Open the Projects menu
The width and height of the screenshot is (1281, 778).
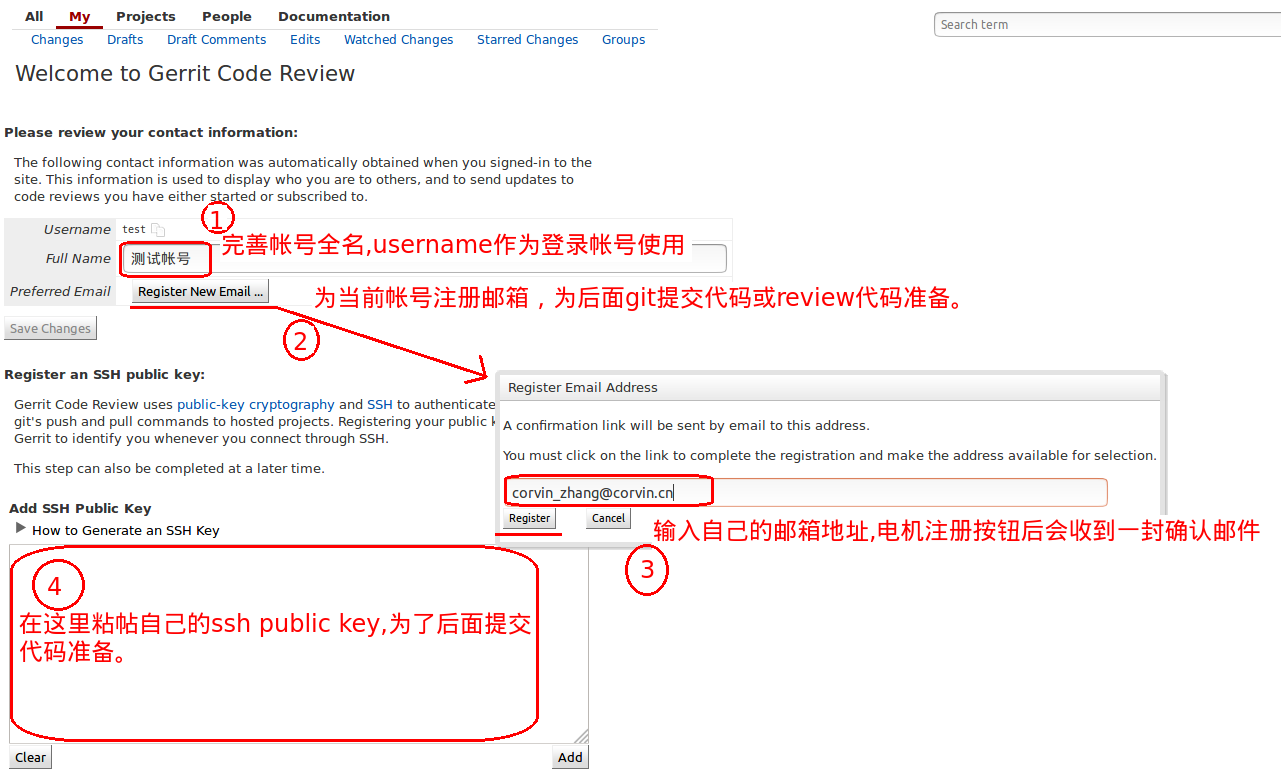pyautogui.click(x=145, y=16)
